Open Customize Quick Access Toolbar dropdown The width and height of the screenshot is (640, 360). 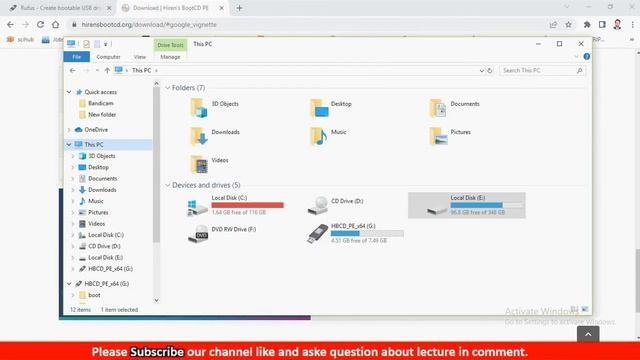[x=106, y=44]
